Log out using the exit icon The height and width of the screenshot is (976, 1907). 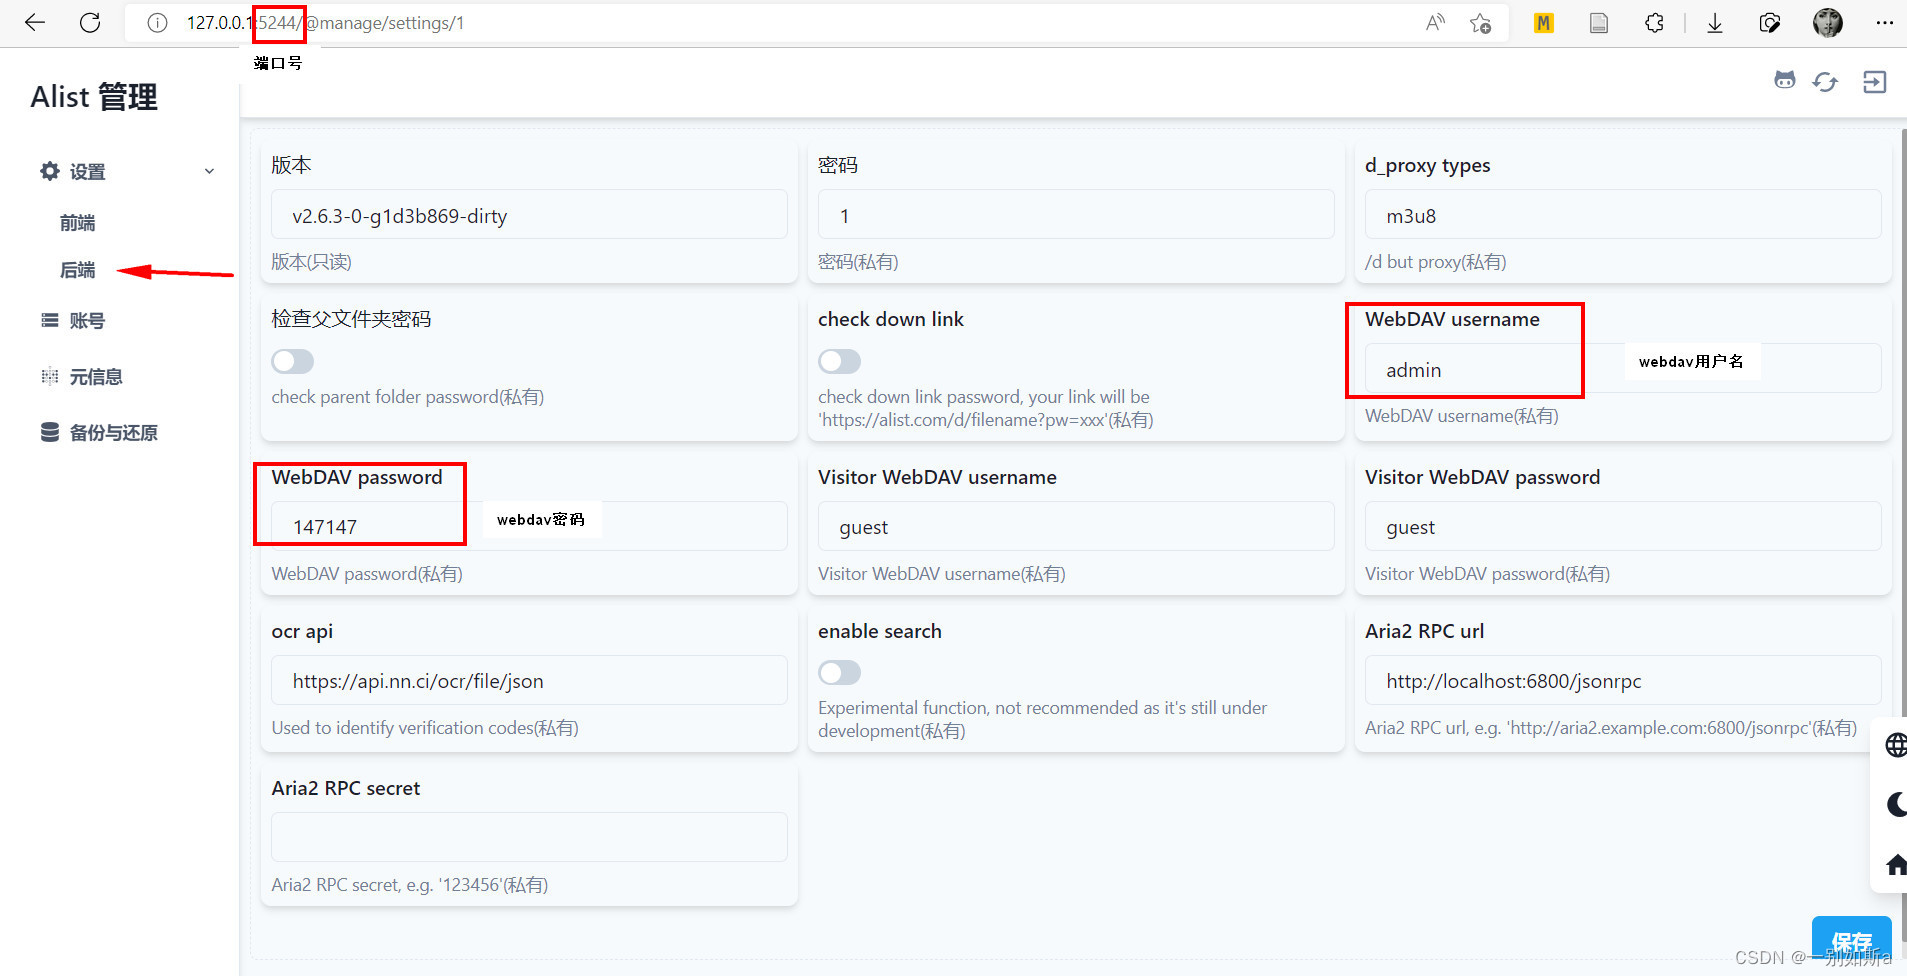(1875, 82)
